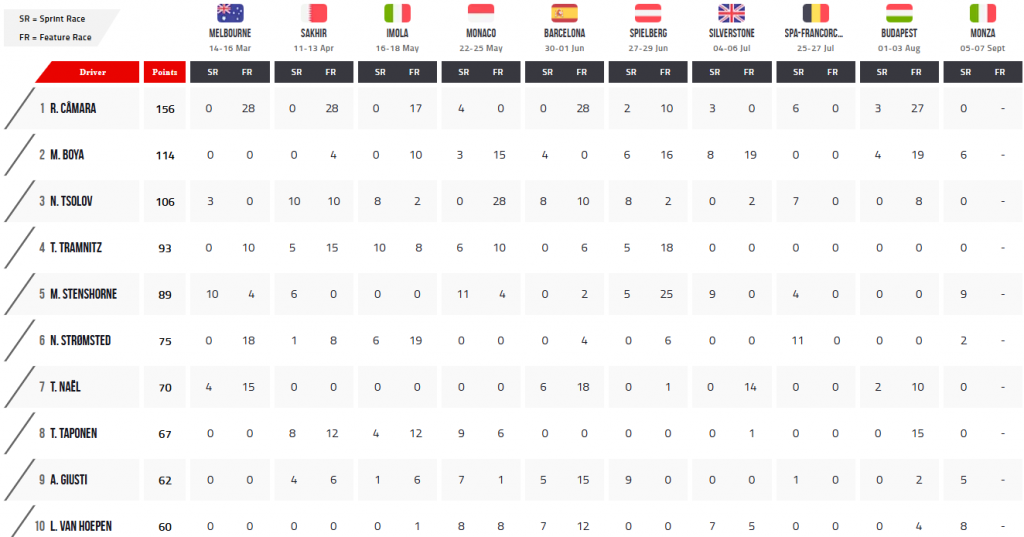The height and width of the screenshot is (537, 1024).
Task: Open driver N. Tsolov's entry
Action: (x=71, y=201)
